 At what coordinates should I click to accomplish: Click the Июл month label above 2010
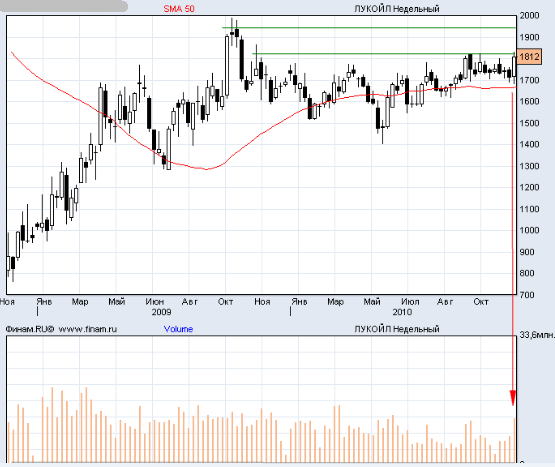[410, 302]
